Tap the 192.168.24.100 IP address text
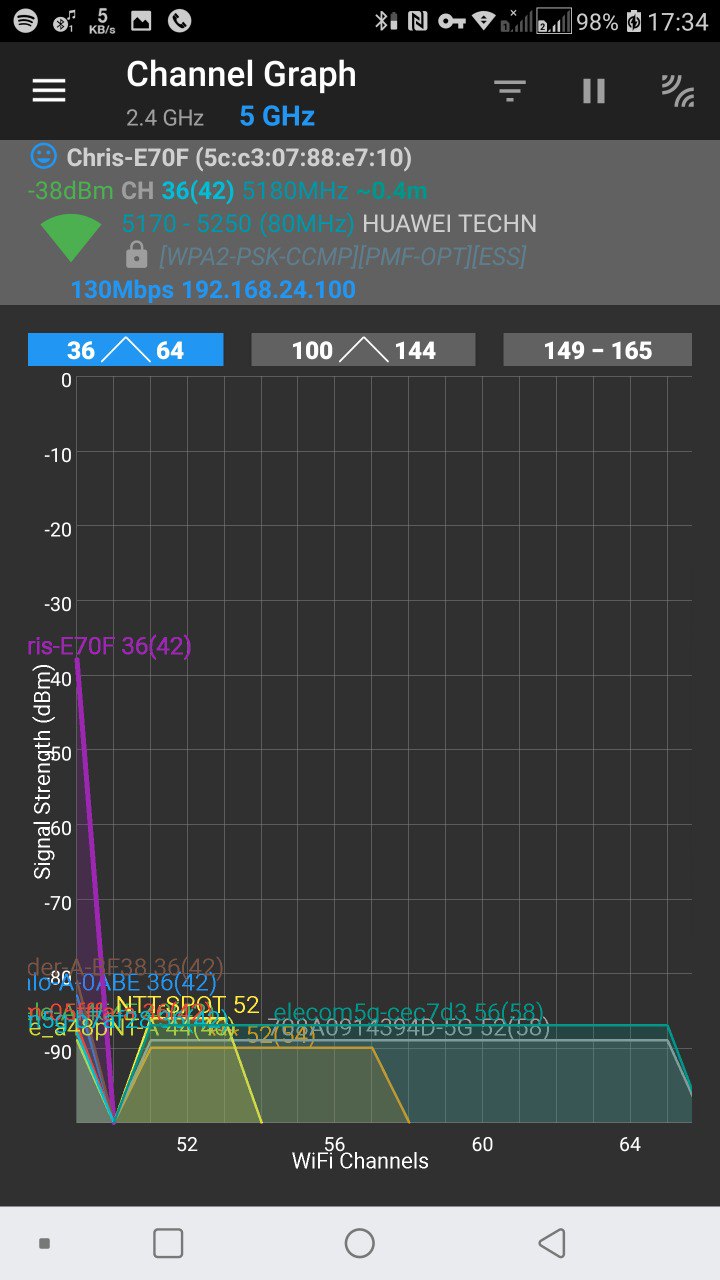 (x=268, y=290)
